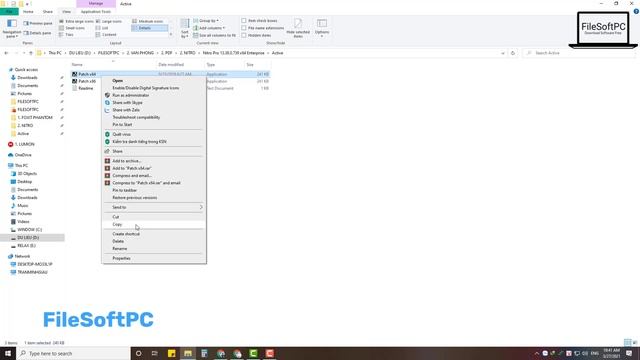Expand the layout gallery more arrow
The image size is (640, 360).
click(x=171, y=35)
